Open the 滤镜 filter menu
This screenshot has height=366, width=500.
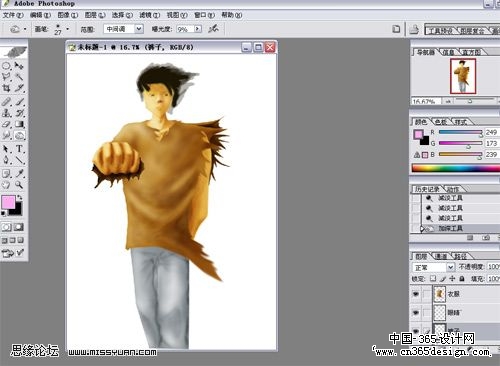pyautogui.click(x=149, y=15)
